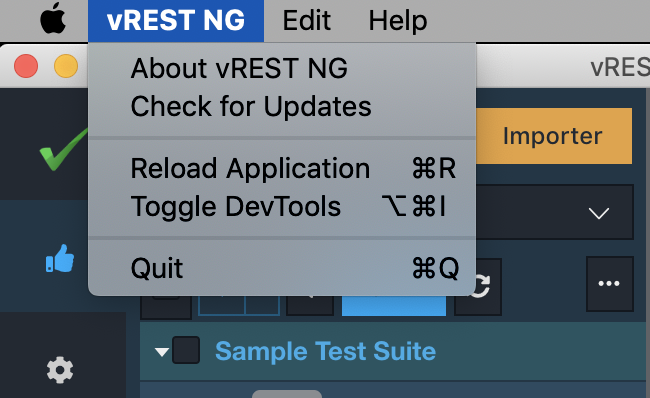Expand the dropdown chevron below Importer
This screenshot has width=650, height=398.
click(x=599, y=213)
